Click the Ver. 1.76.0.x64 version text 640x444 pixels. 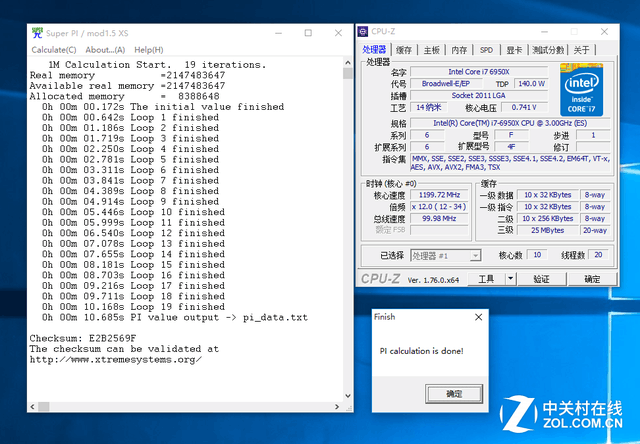pyautogui.click(x=433, y=280)
